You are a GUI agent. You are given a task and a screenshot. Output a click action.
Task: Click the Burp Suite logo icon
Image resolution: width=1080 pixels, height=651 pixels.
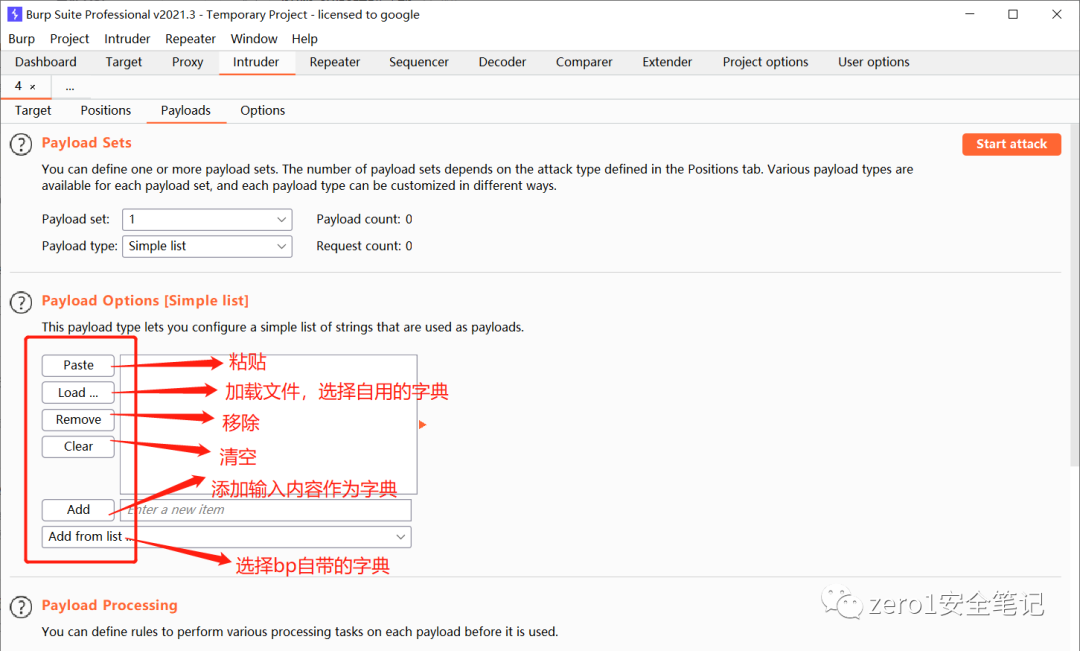(14, 14)
